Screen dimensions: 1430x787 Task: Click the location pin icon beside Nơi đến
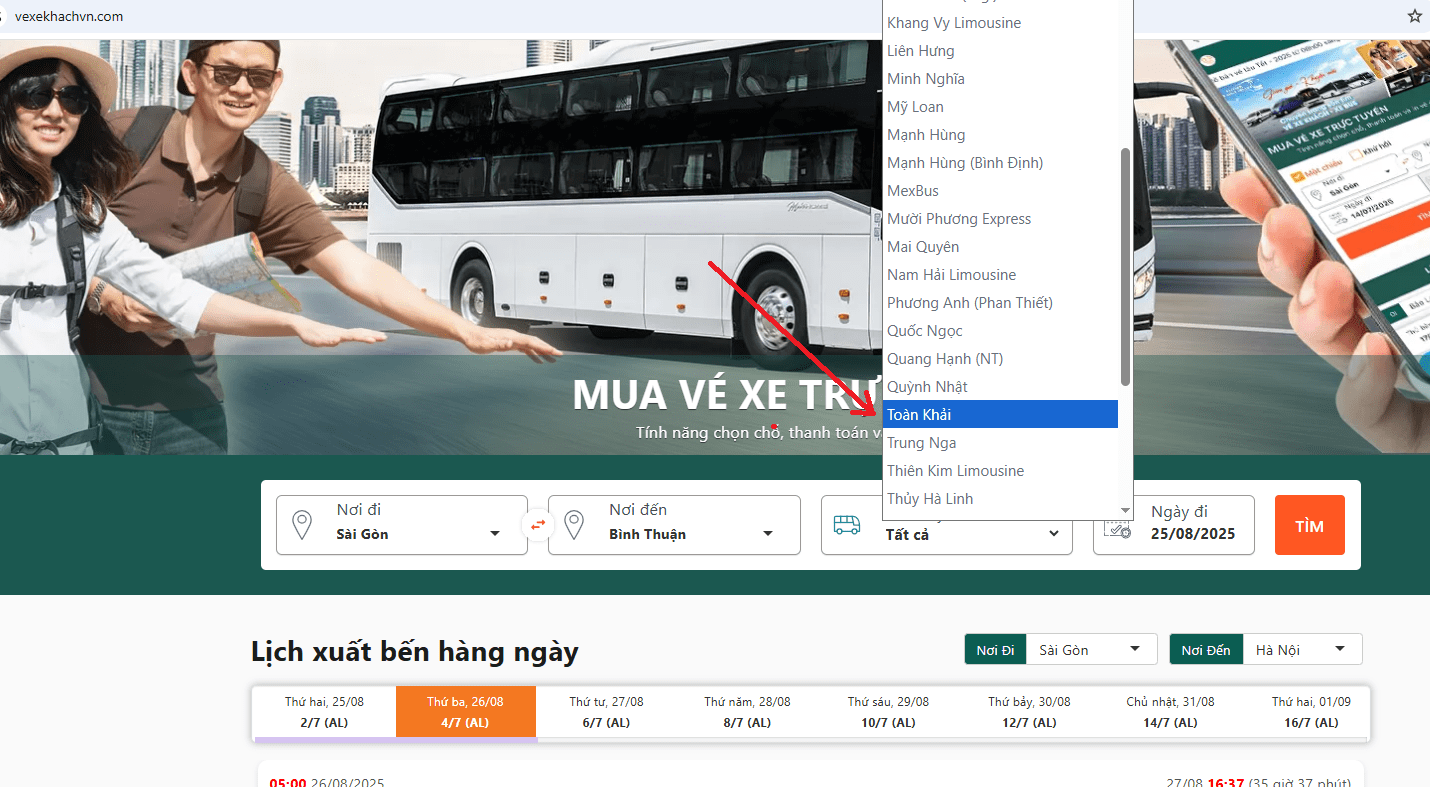click(574, 525)
